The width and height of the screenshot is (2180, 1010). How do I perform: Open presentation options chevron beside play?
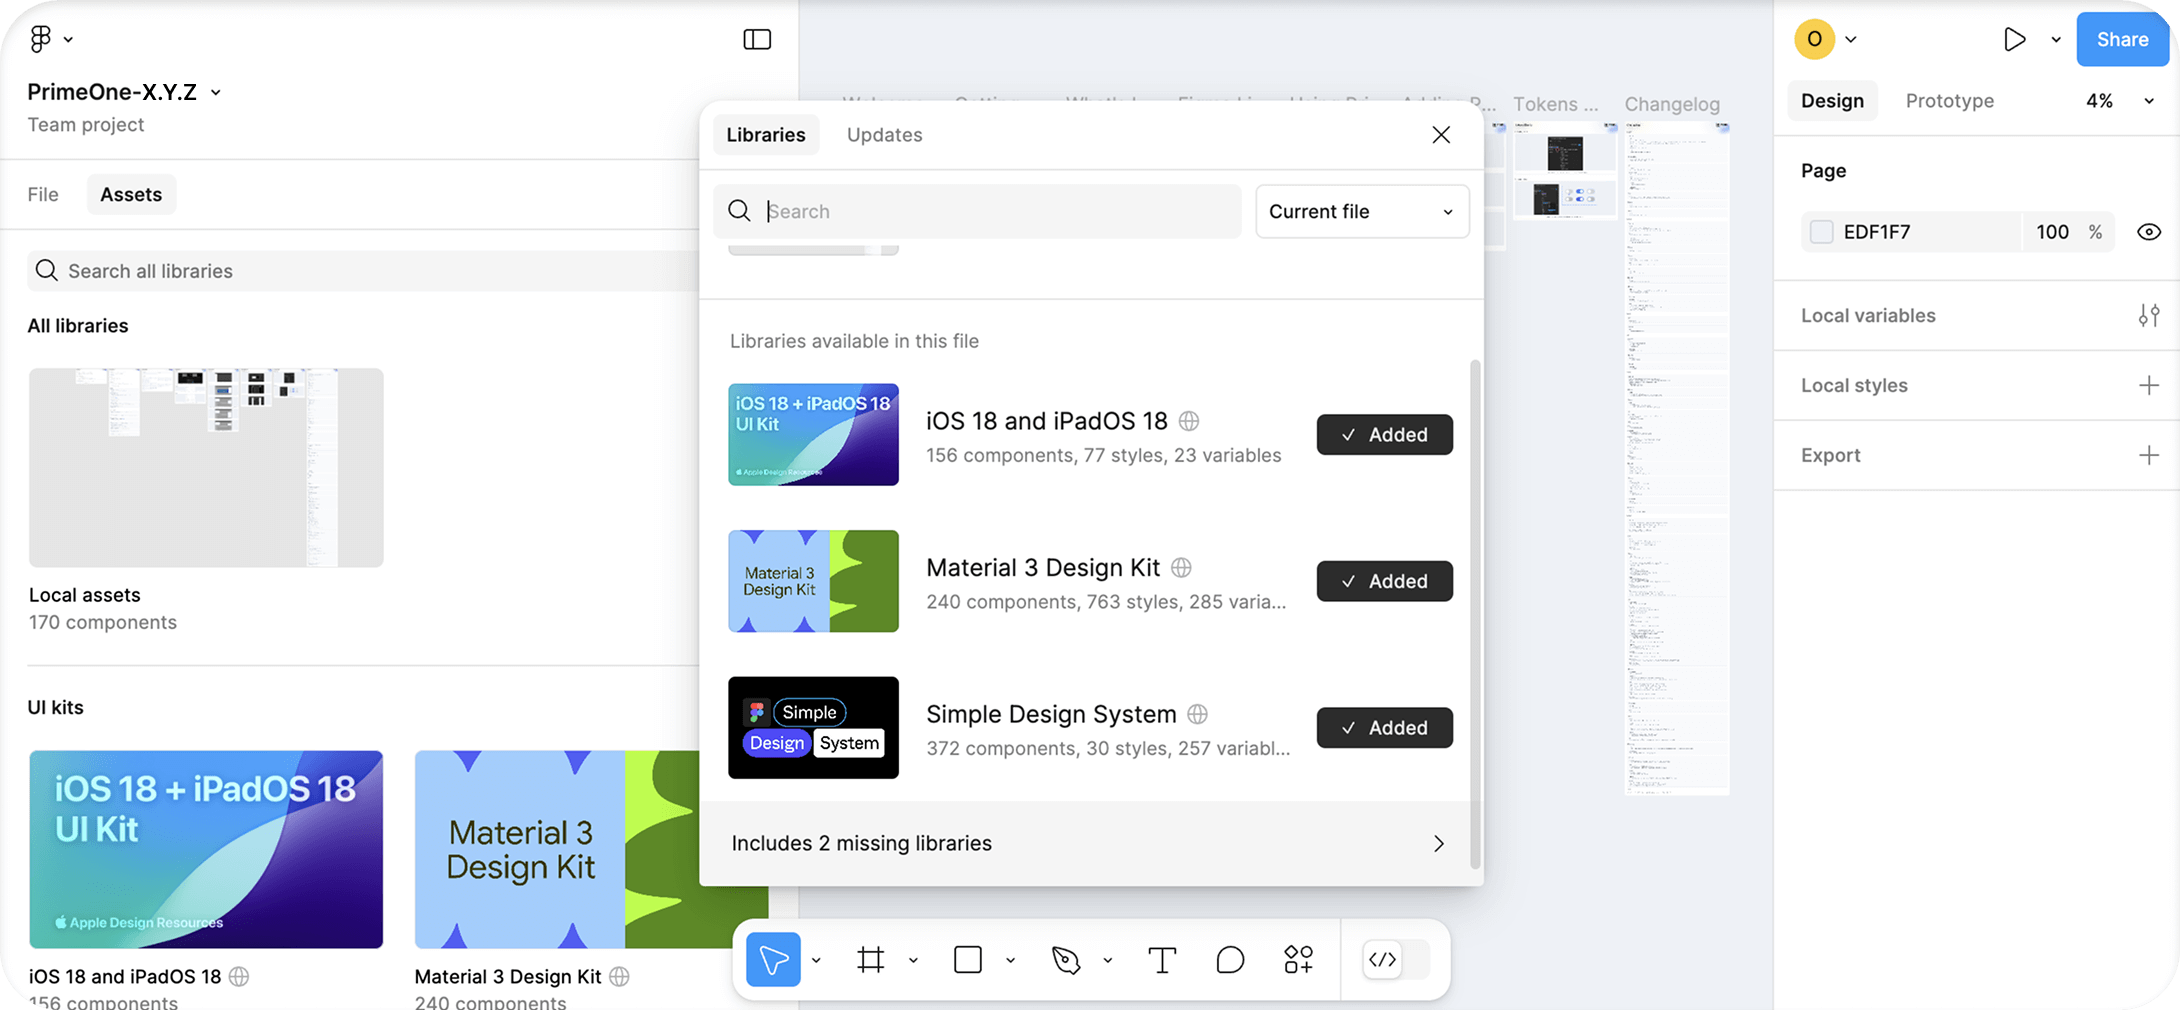[x=2056, y=40]
